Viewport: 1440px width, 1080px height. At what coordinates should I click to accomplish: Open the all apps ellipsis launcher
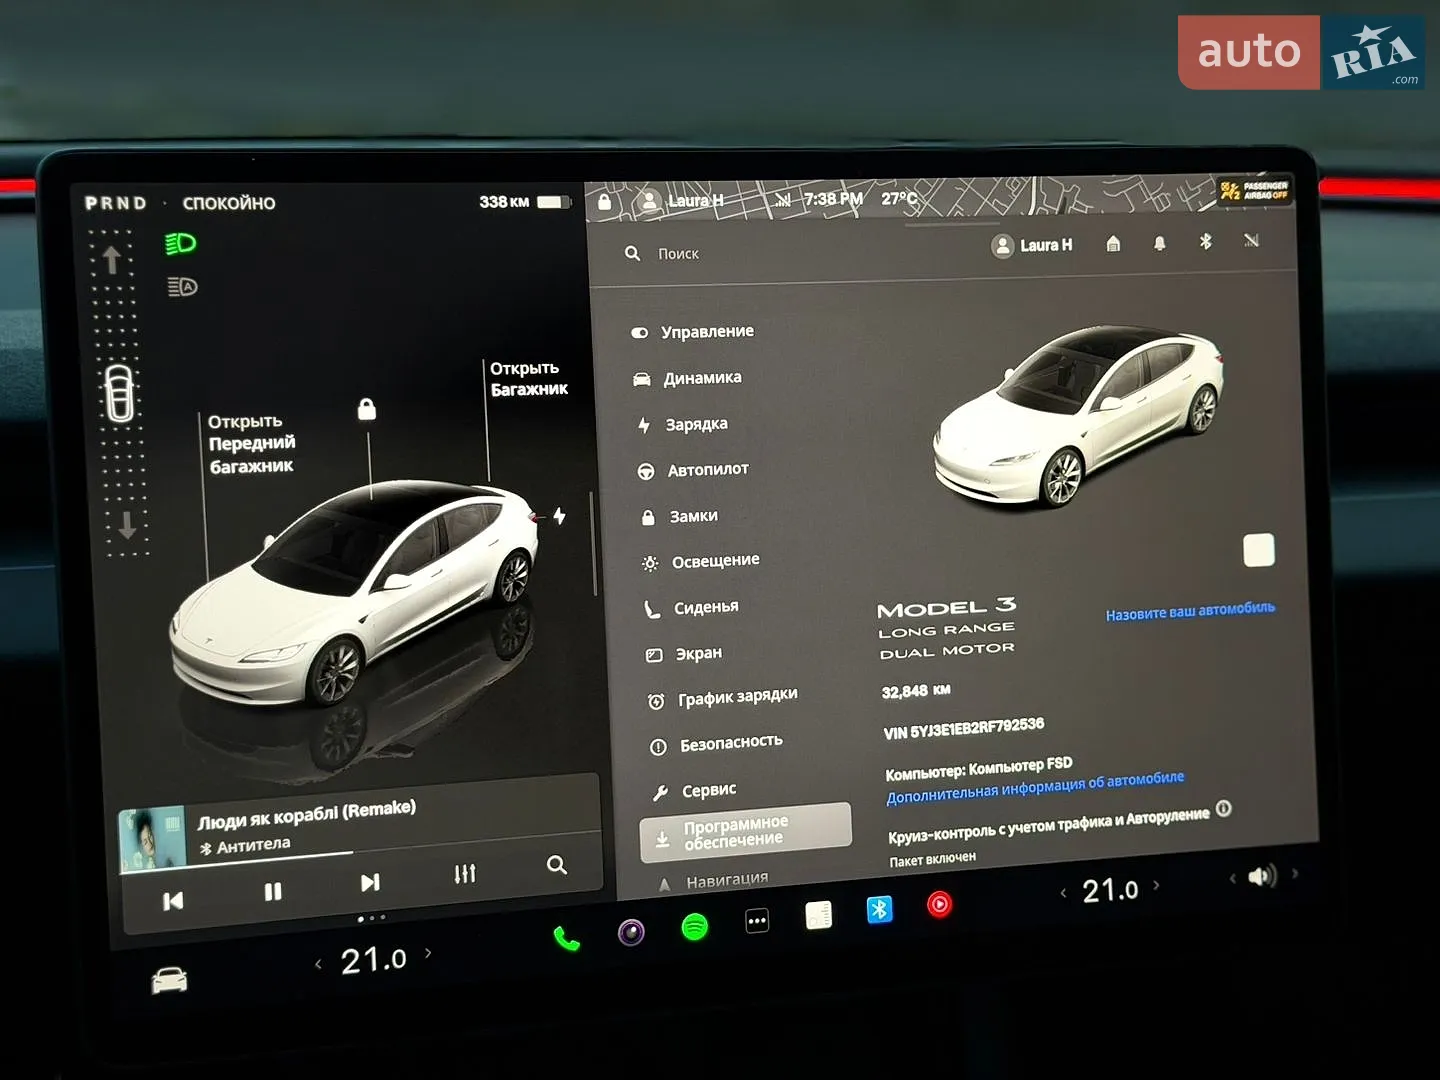tap(757, 921)
